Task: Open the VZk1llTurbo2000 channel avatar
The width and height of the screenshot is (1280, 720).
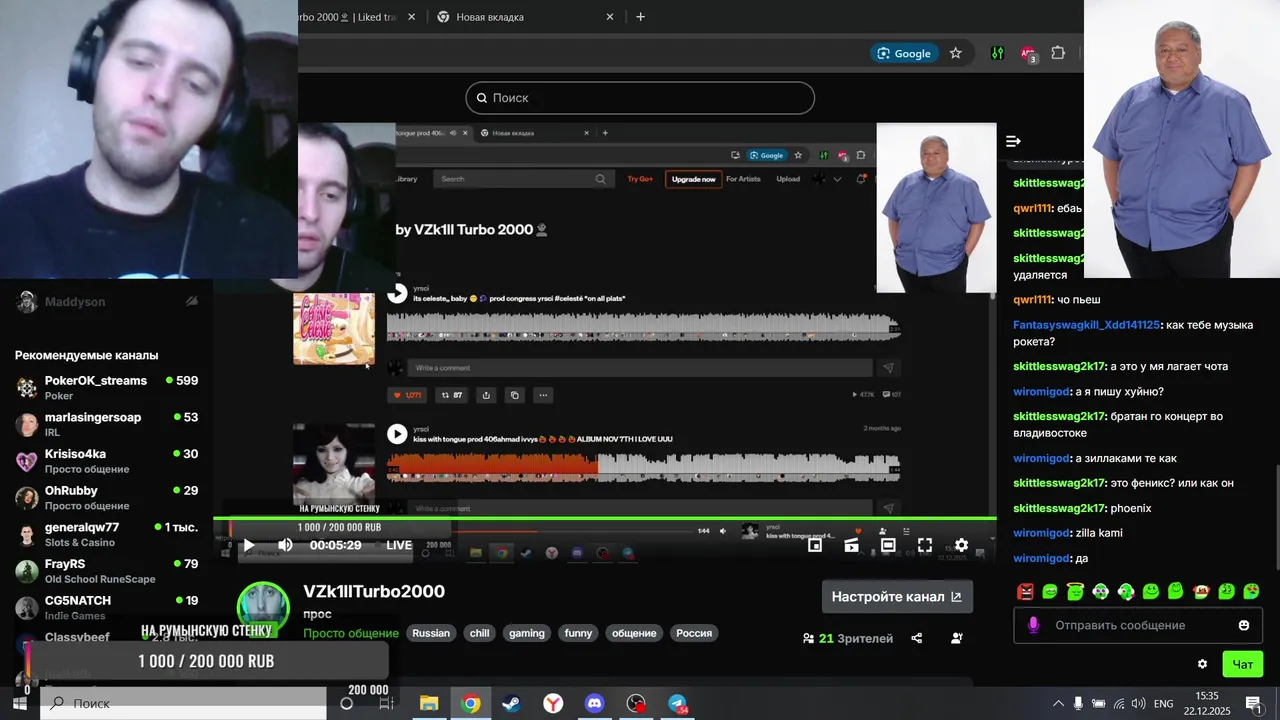Action: coord(263,608)
